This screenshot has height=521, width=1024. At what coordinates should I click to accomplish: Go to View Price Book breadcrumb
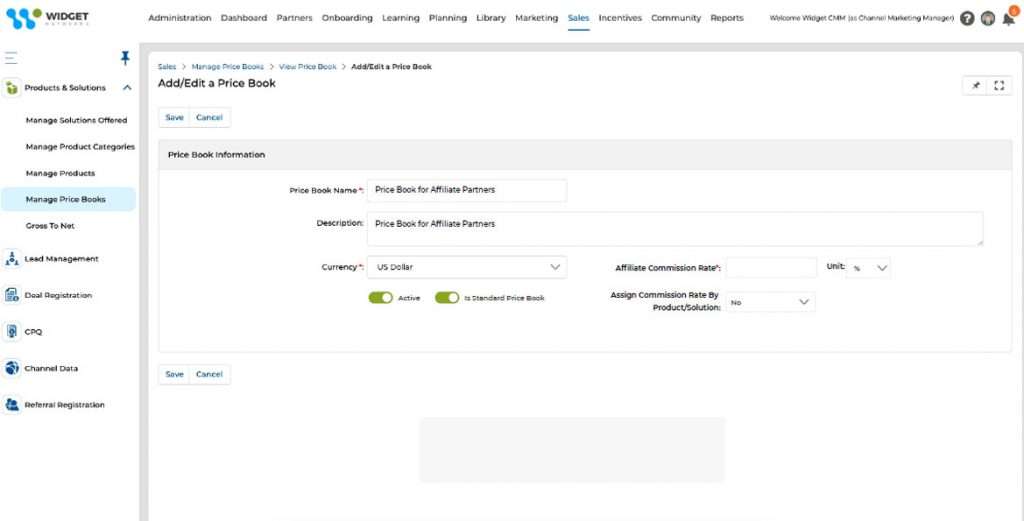pyautogui.click(x=308, y=67)
